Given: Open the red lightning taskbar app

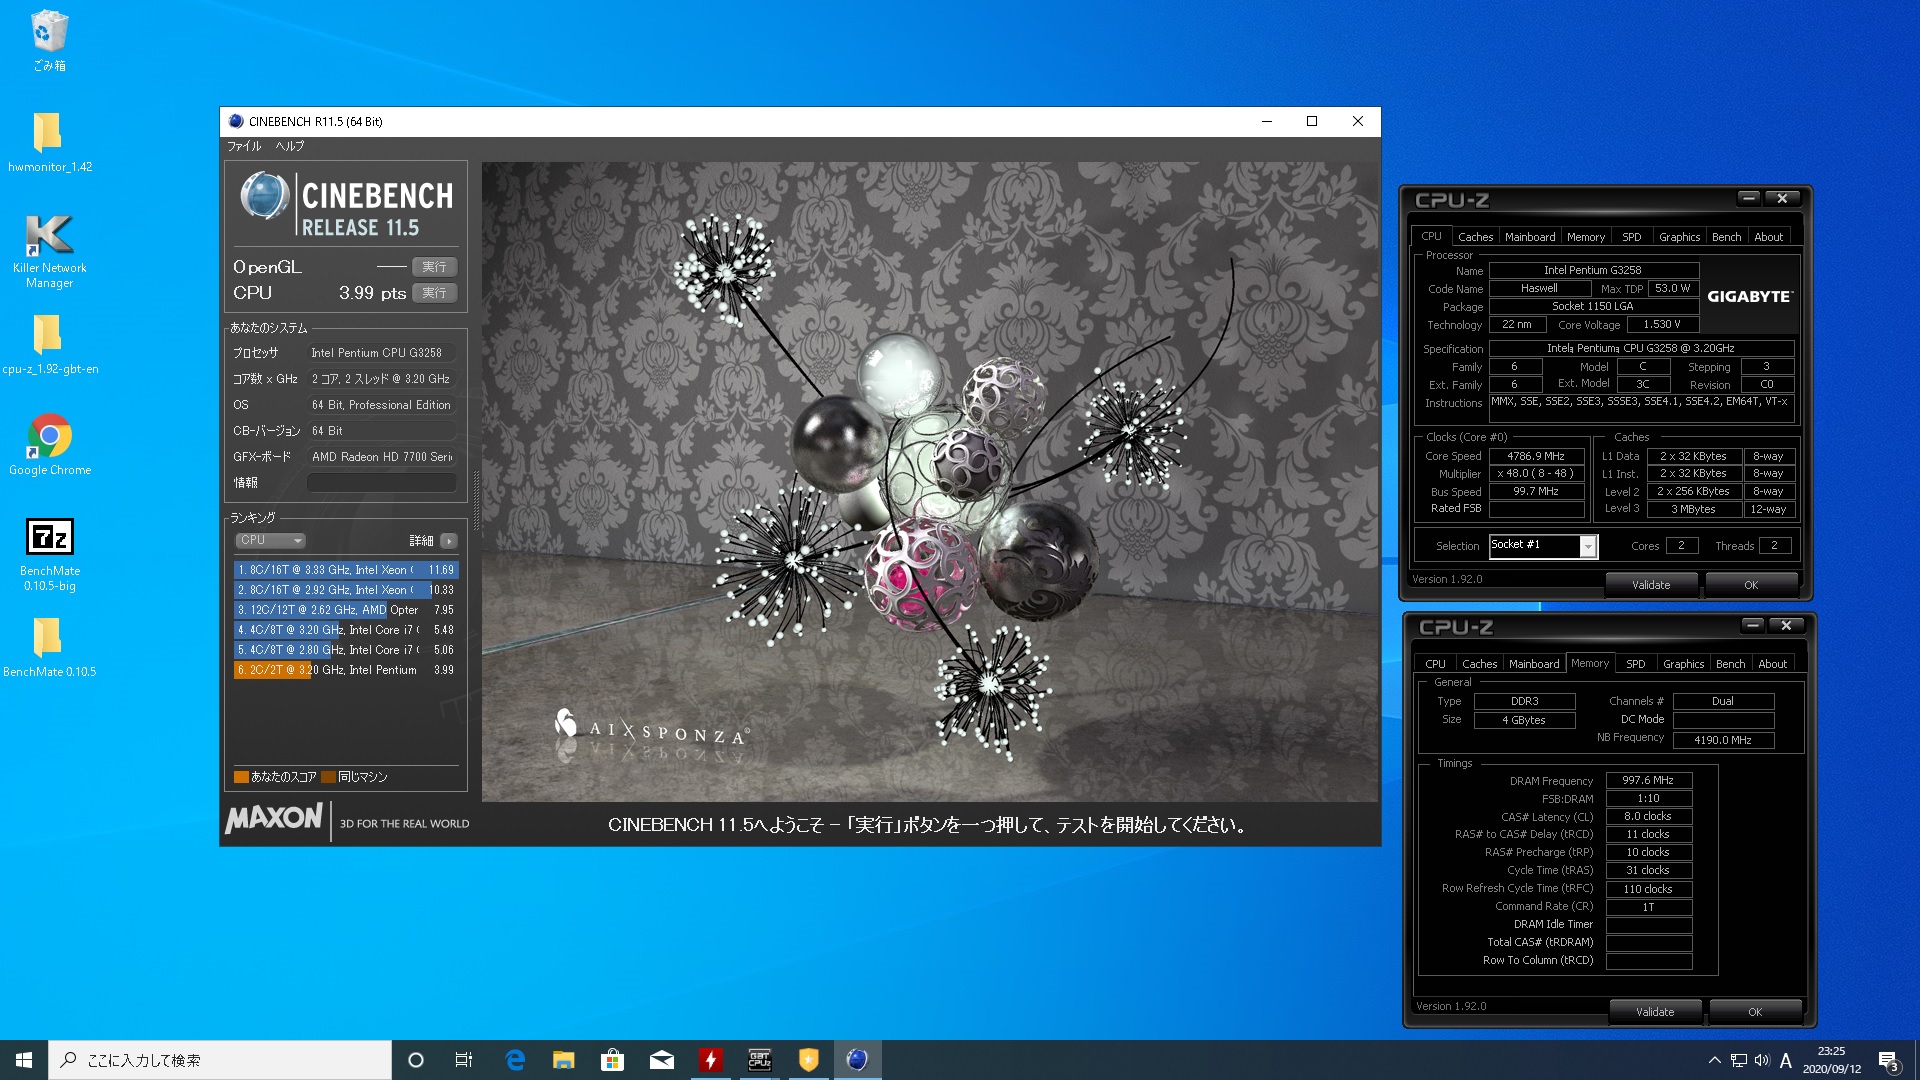Looking at the screenshot, I should [x=710, y=1060].
